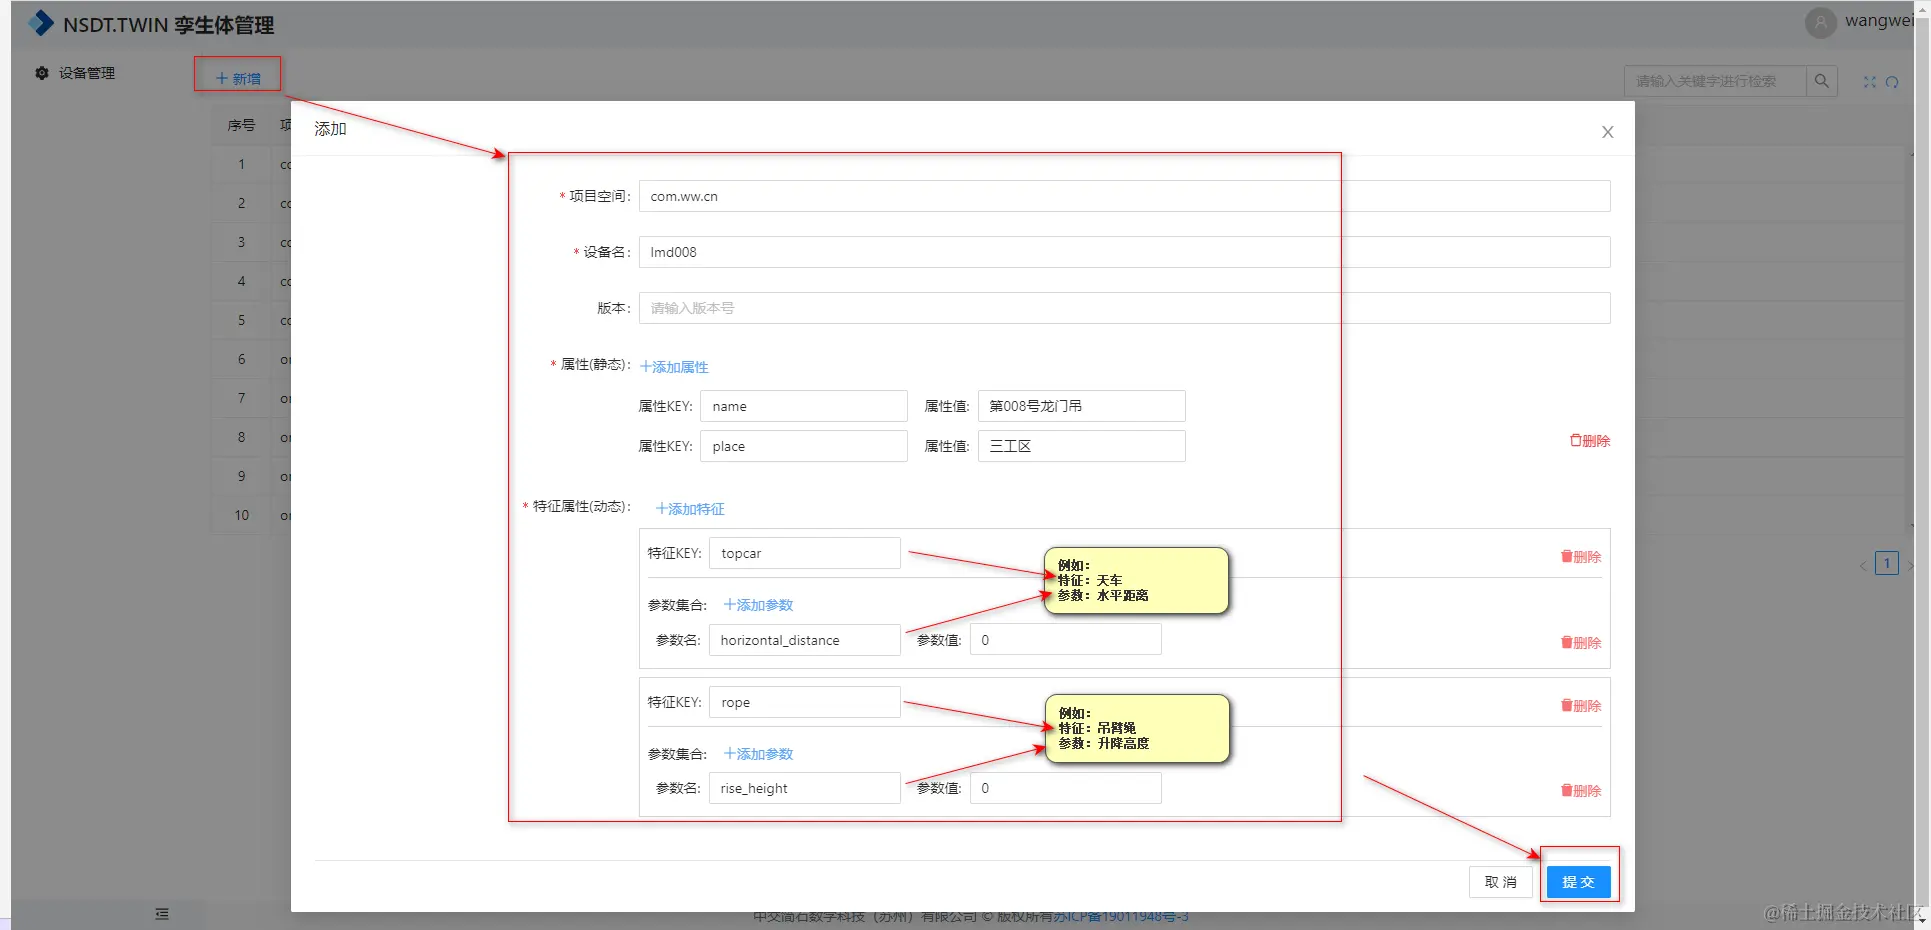Select table row number 1
This screenshot has height=930, width=1931.
(x=241, y=164)
